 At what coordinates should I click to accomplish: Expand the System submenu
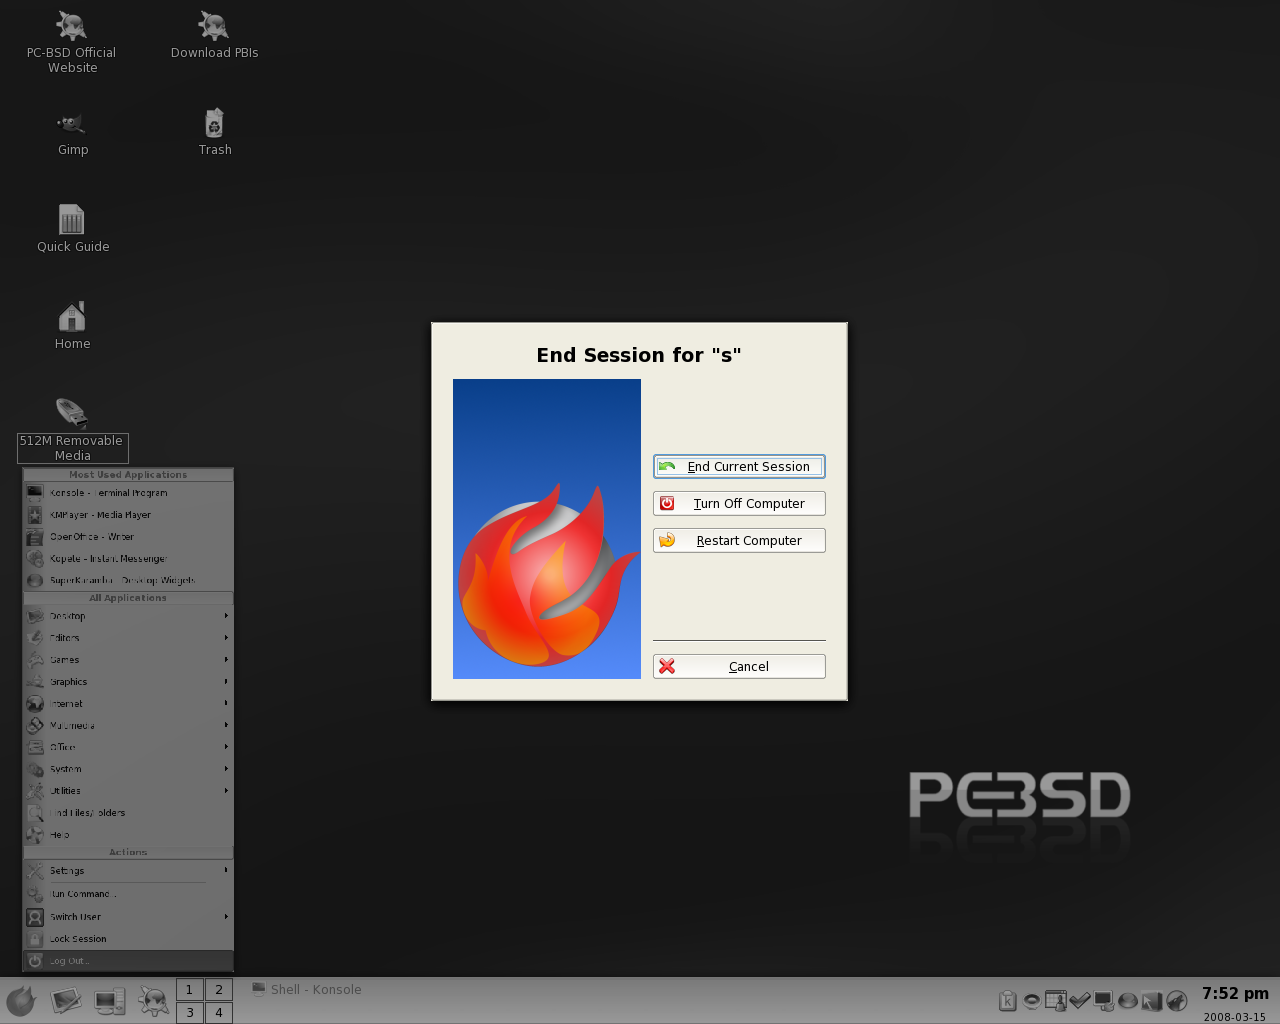[128, 769]
